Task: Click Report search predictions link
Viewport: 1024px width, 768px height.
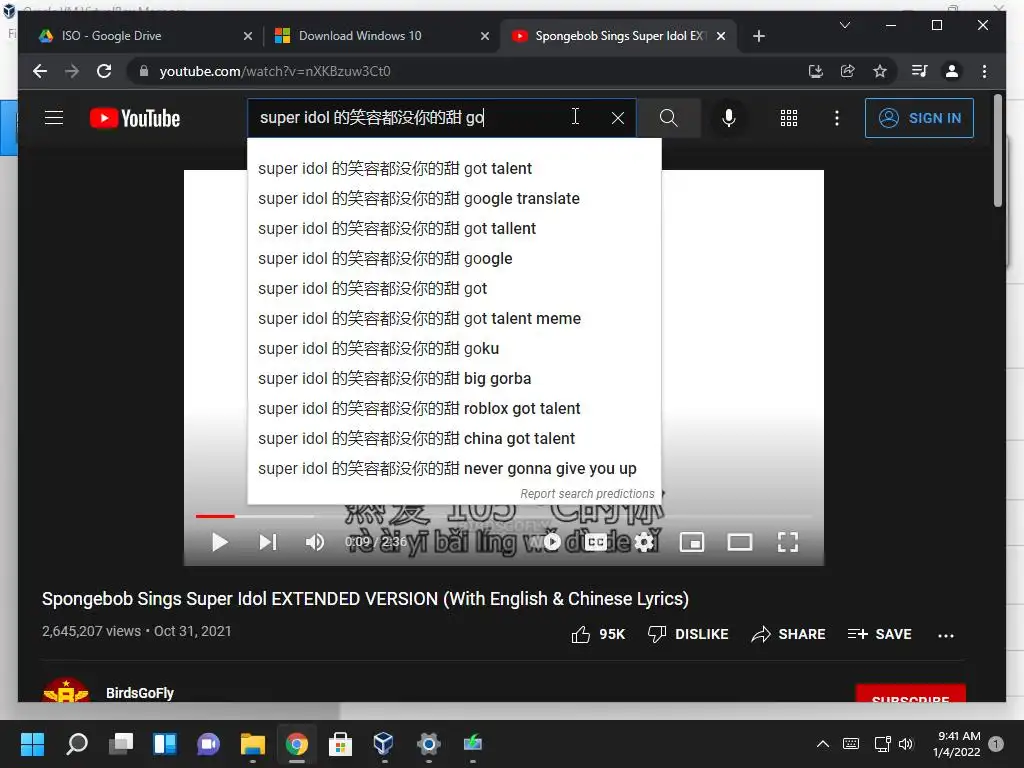Action: point(587,494)
